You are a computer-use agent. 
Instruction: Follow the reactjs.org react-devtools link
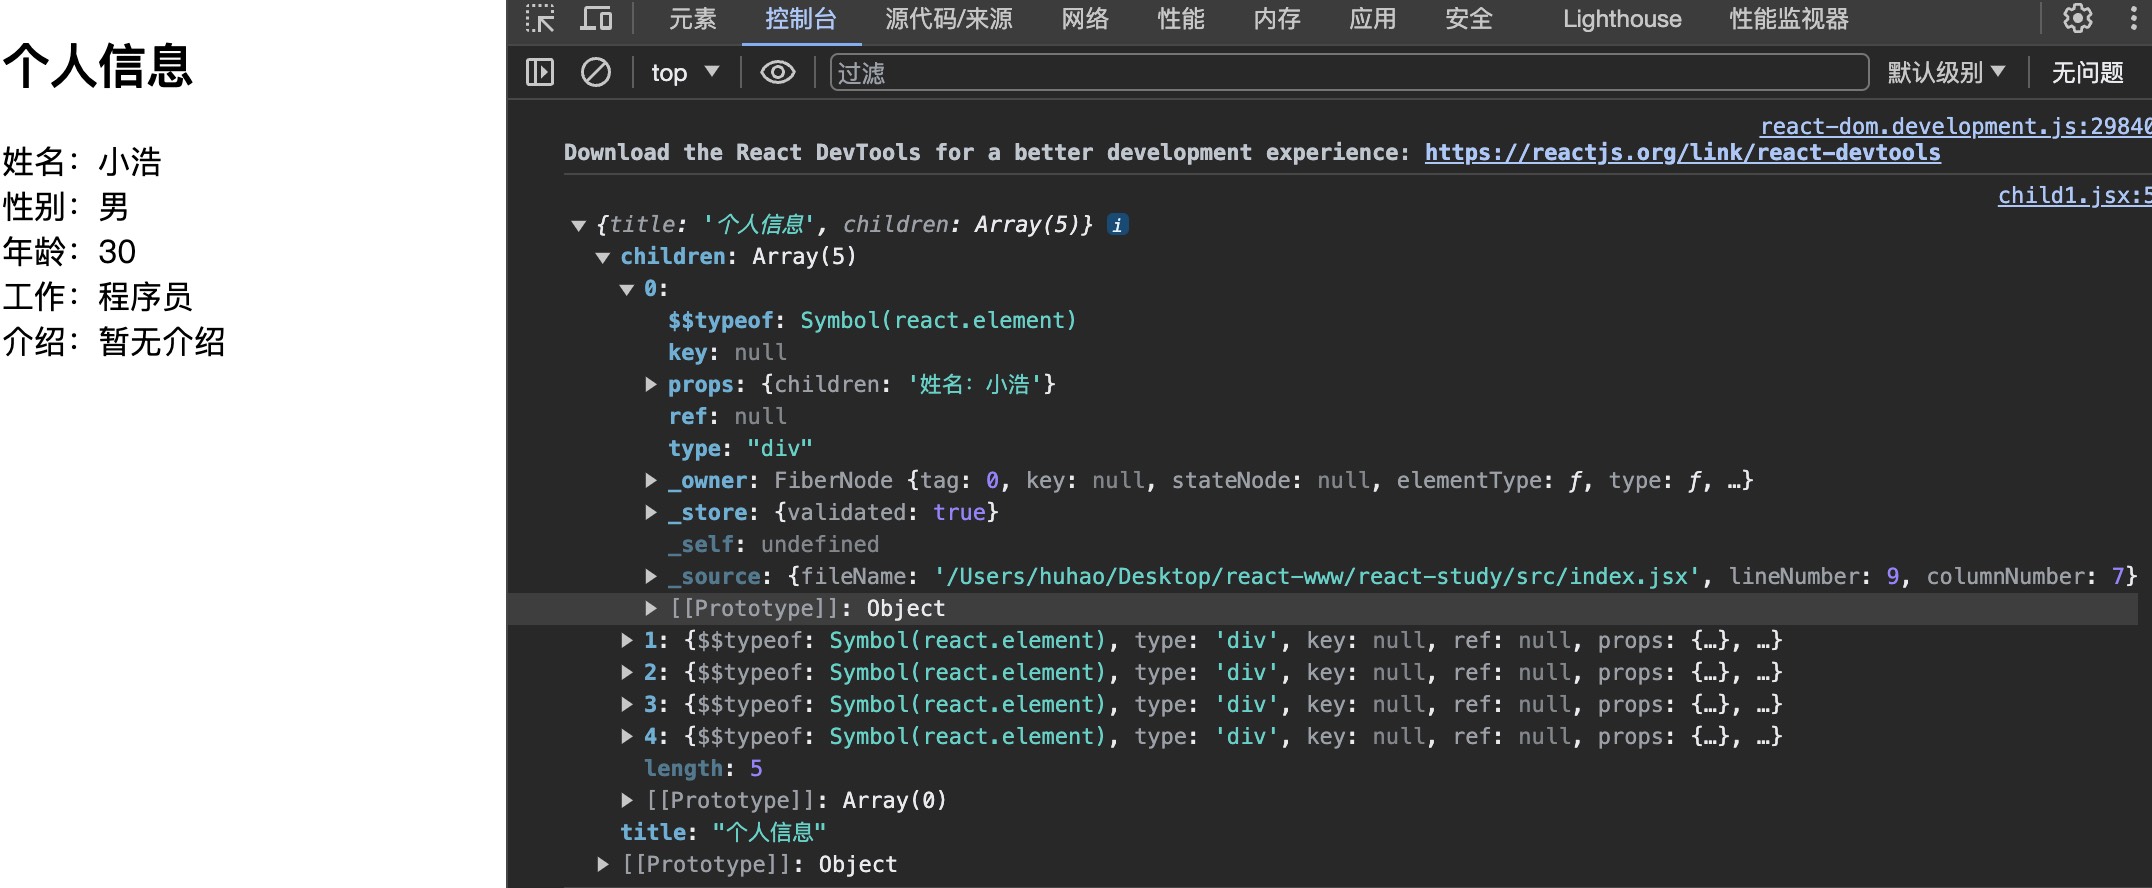(1682, 152)
